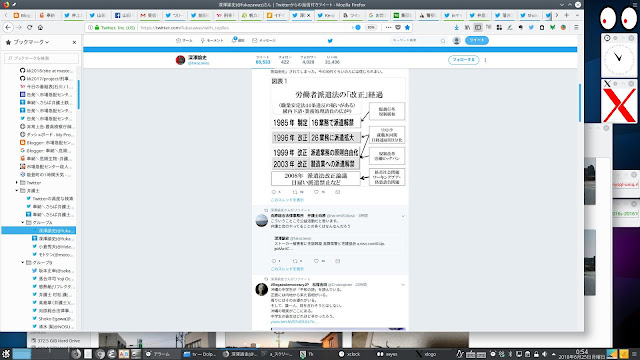Open the Firefox home page button
Screen dimensions: 640x360
pos(40,27)
